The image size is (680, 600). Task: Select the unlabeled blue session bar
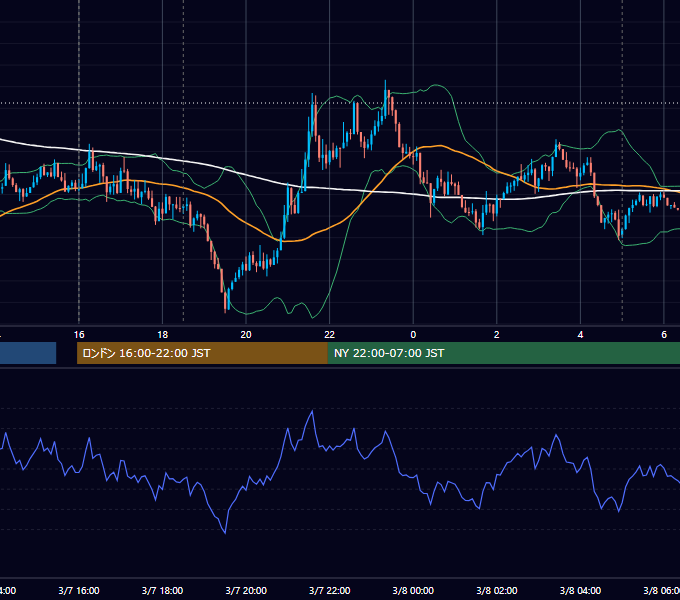click(28, 353)
